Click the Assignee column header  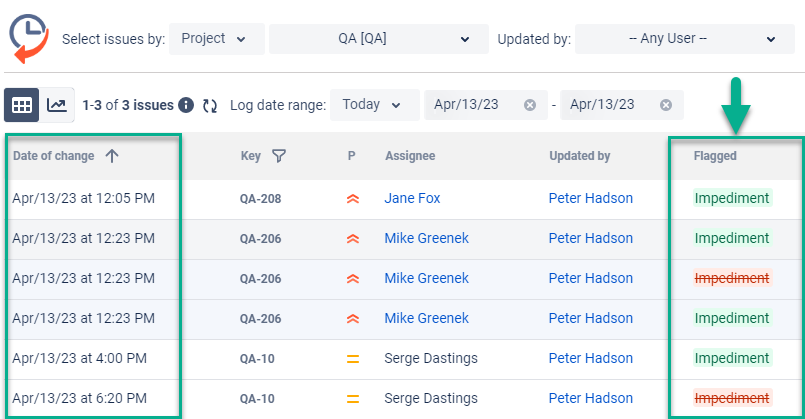pyautogui.click(x=410, y=156)
